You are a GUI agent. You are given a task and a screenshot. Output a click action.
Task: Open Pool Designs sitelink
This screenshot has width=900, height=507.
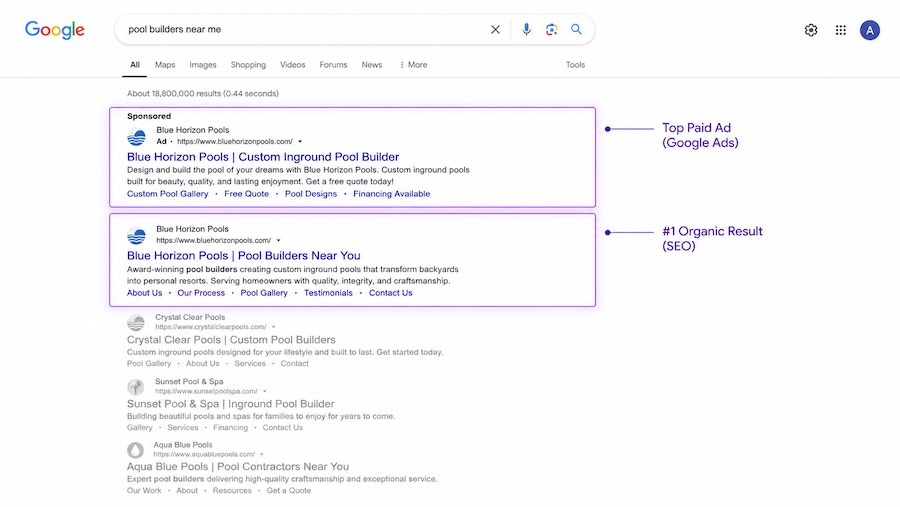(311, 194)
